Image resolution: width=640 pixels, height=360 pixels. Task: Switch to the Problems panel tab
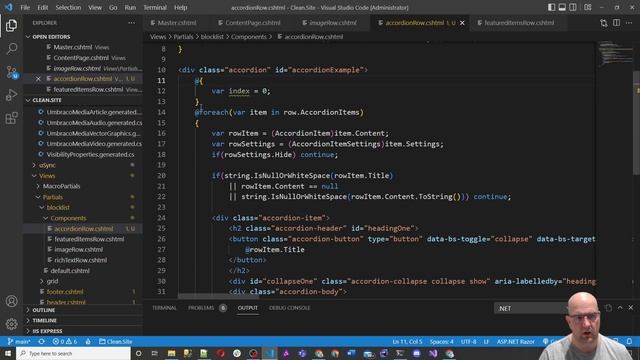(x=201, y=308)
